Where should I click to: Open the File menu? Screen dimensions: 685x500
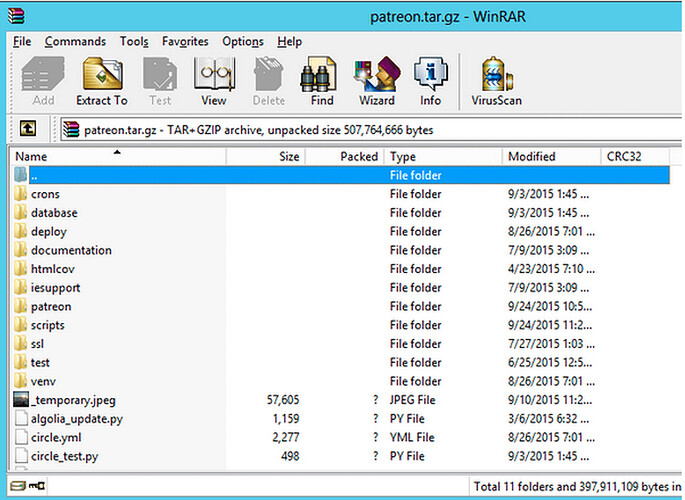click(x=22, y=41)
